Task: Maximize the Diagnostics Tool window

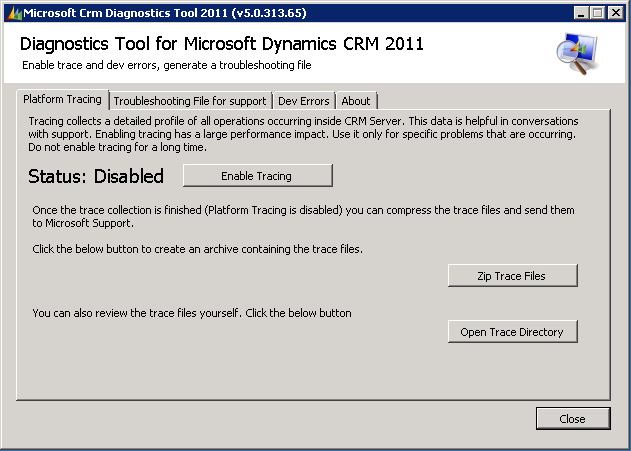Action: coord(598,13)
